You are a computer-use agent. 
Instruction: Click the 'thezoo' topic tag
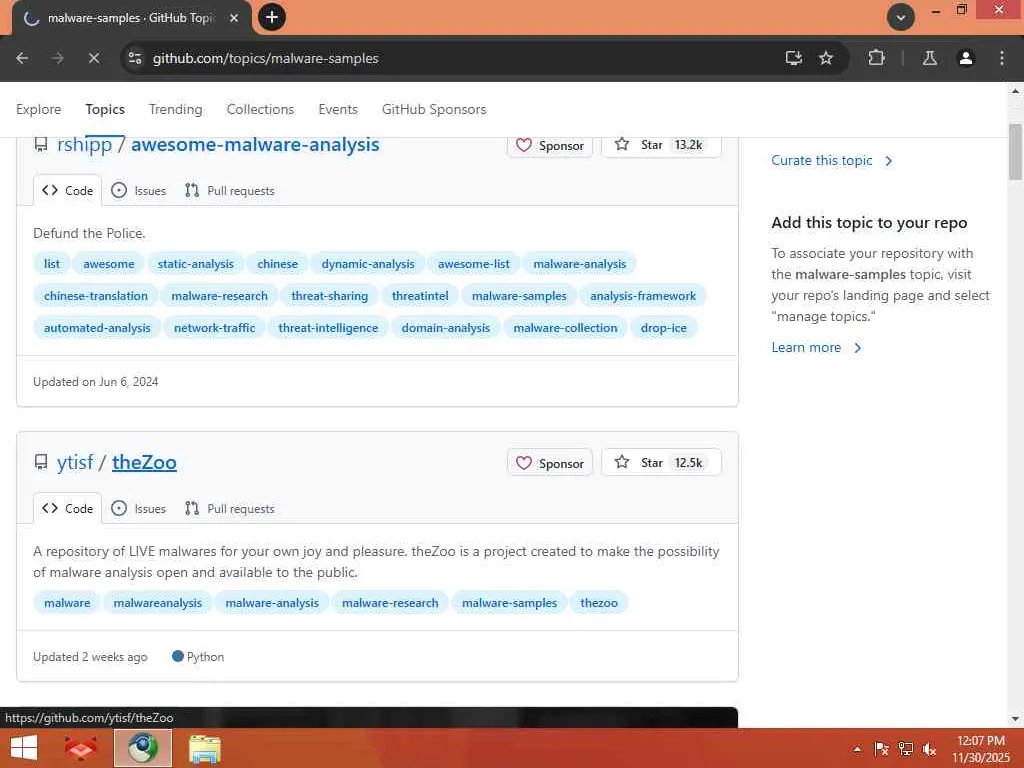(599, 603)
